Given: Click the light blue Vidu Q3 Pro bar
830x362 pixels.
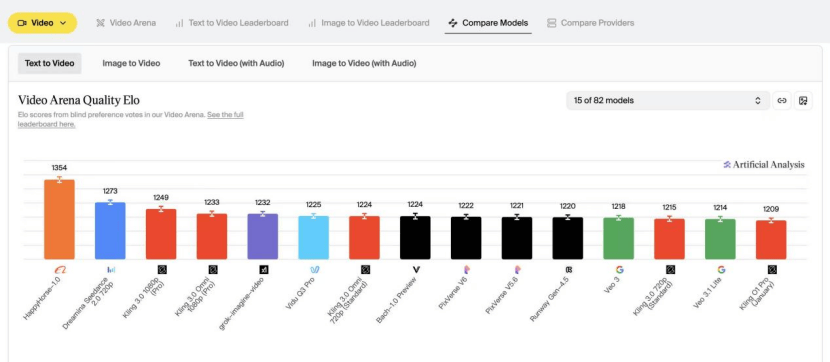Looking at the screenshot, I should (x=313, y=238).
